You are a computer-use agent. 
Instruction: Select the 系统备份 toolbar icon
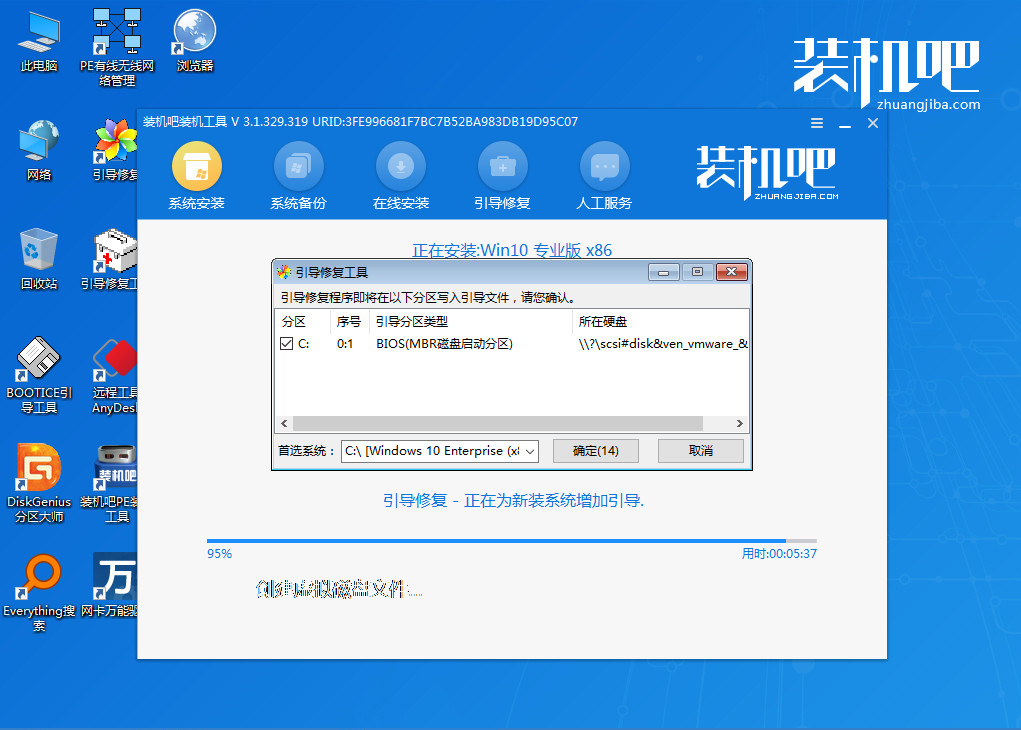(x=298, y=167)
